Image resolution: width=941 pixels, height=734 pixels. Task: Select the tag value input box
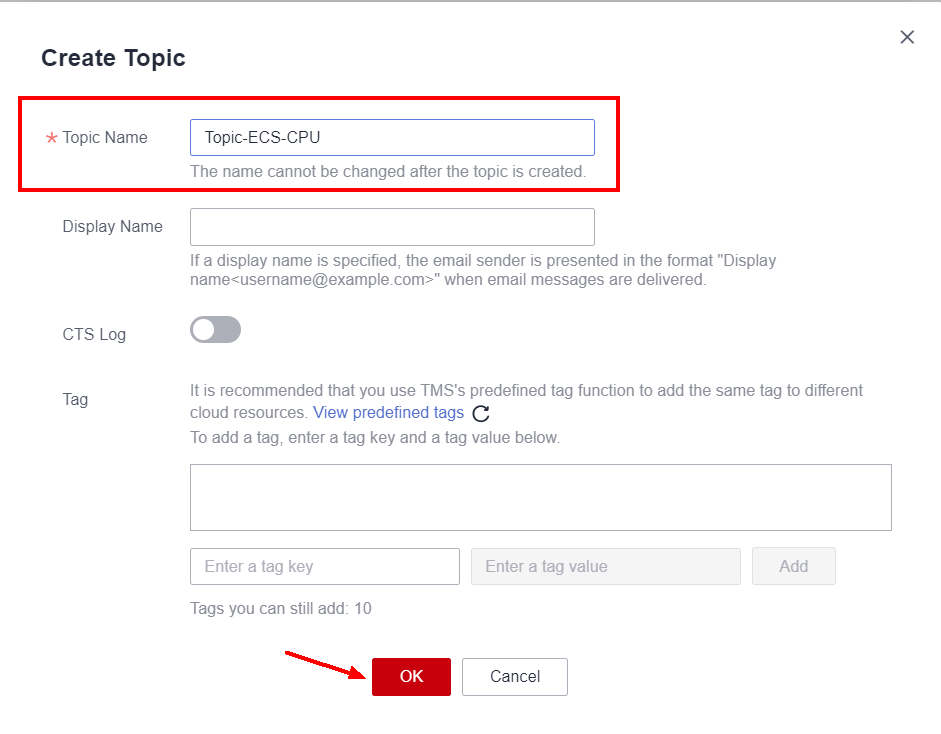605,566
